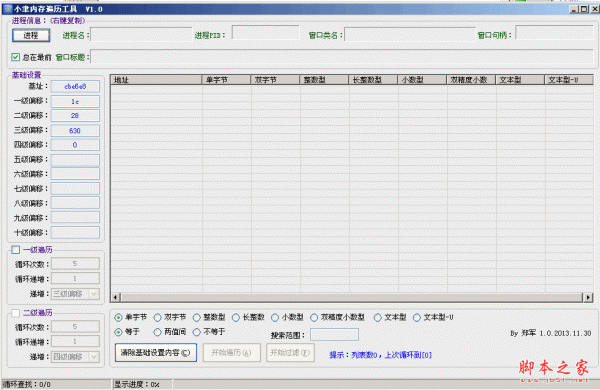600x390 pixels.
Task: Enable the 二级遍历 checkbox
Action: pos(15,313)
